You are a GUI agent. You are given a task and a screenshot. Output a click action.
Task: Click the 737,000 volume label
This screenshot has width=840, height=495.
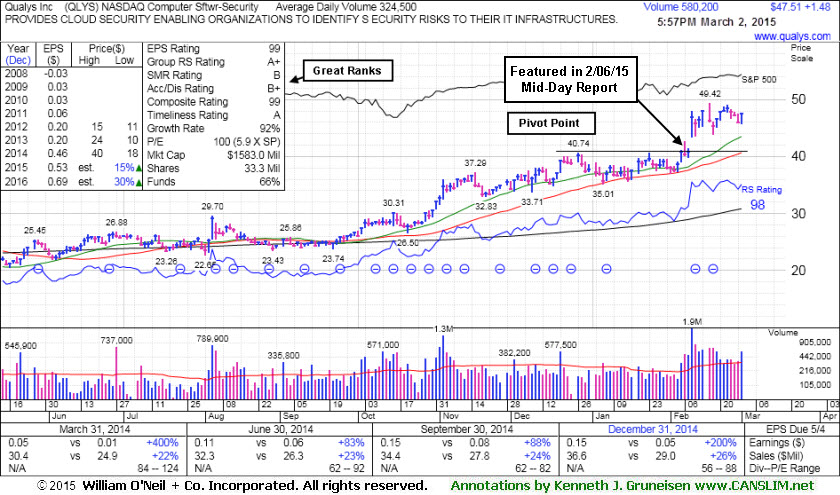coord(116,341)
